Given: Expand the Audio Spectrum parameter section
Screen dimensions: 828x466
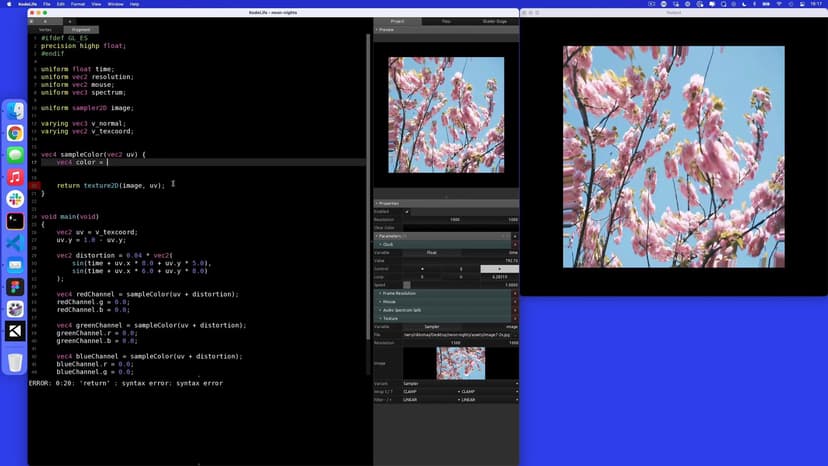Looking at the screenshot, I should 395,310.
